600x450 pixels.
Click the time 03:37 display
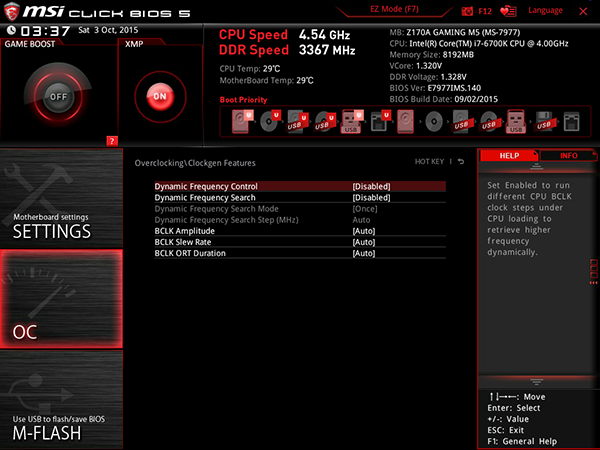click(45, 31)
